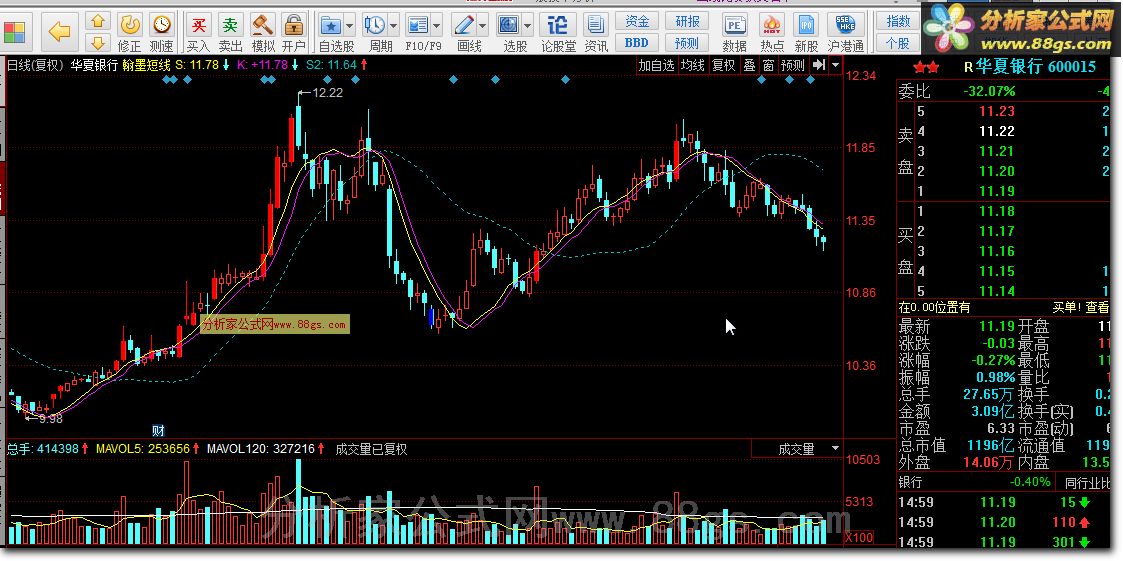The width and height of the screenshot is (1123, 561).
Task: Click the 财 marker below the chart
Action: [159, 431]
